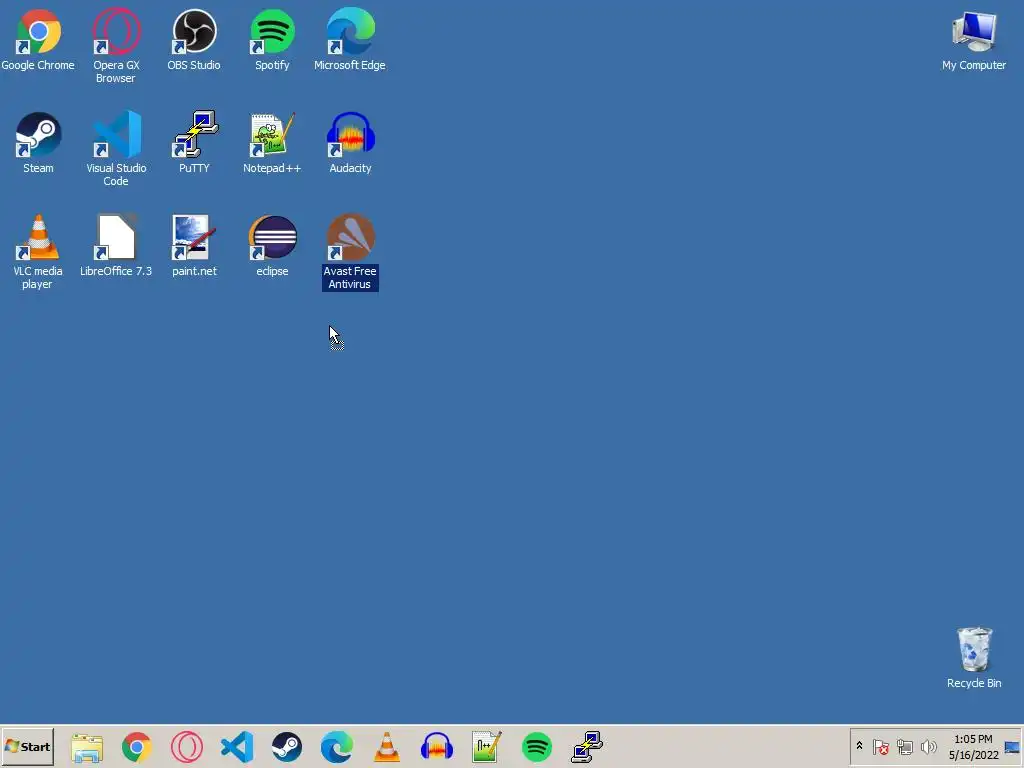Click Steam desktop shortcut
Screen dimensions: 1024x768
pos(38,142)
